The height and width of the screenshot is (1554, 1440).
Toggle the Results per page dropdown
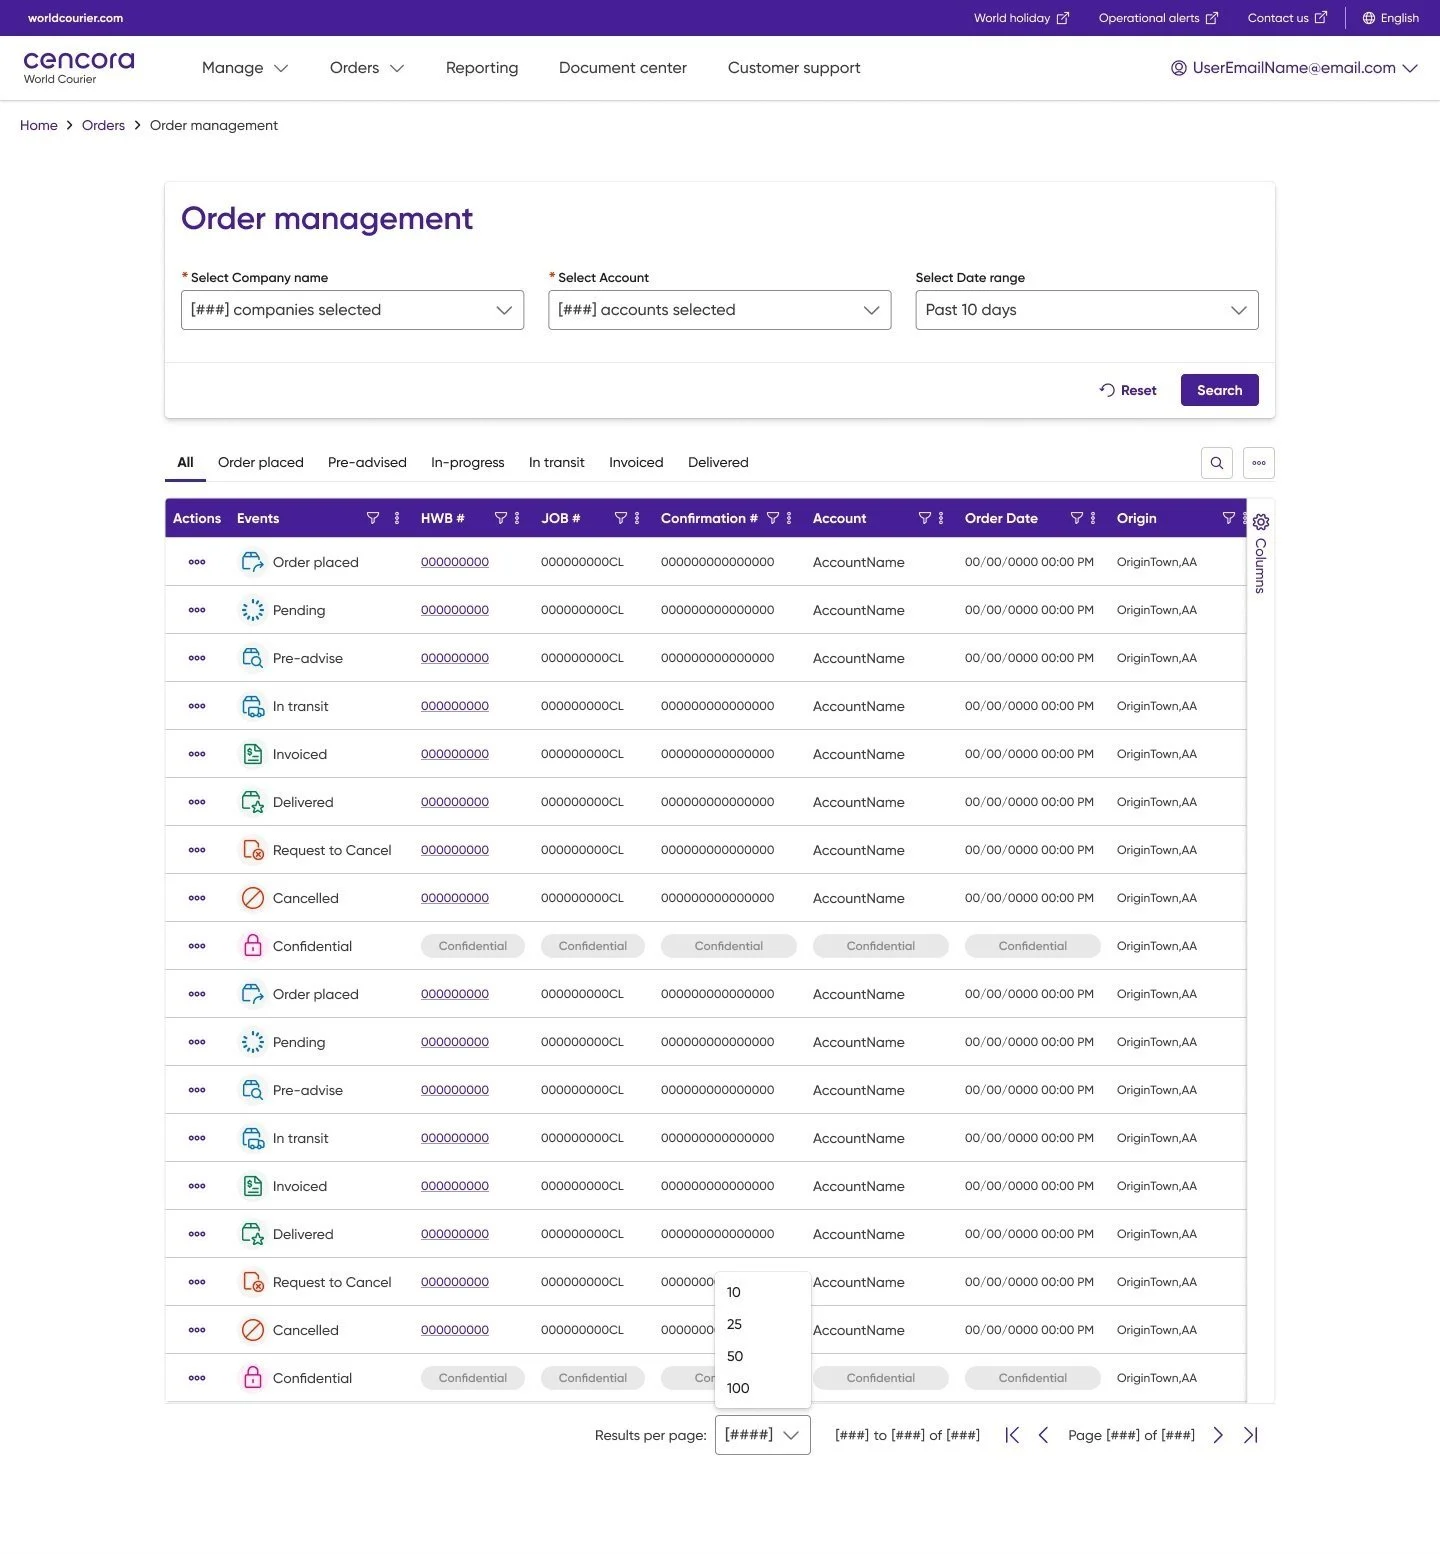pyautogui.click(x=763, y=1435)
